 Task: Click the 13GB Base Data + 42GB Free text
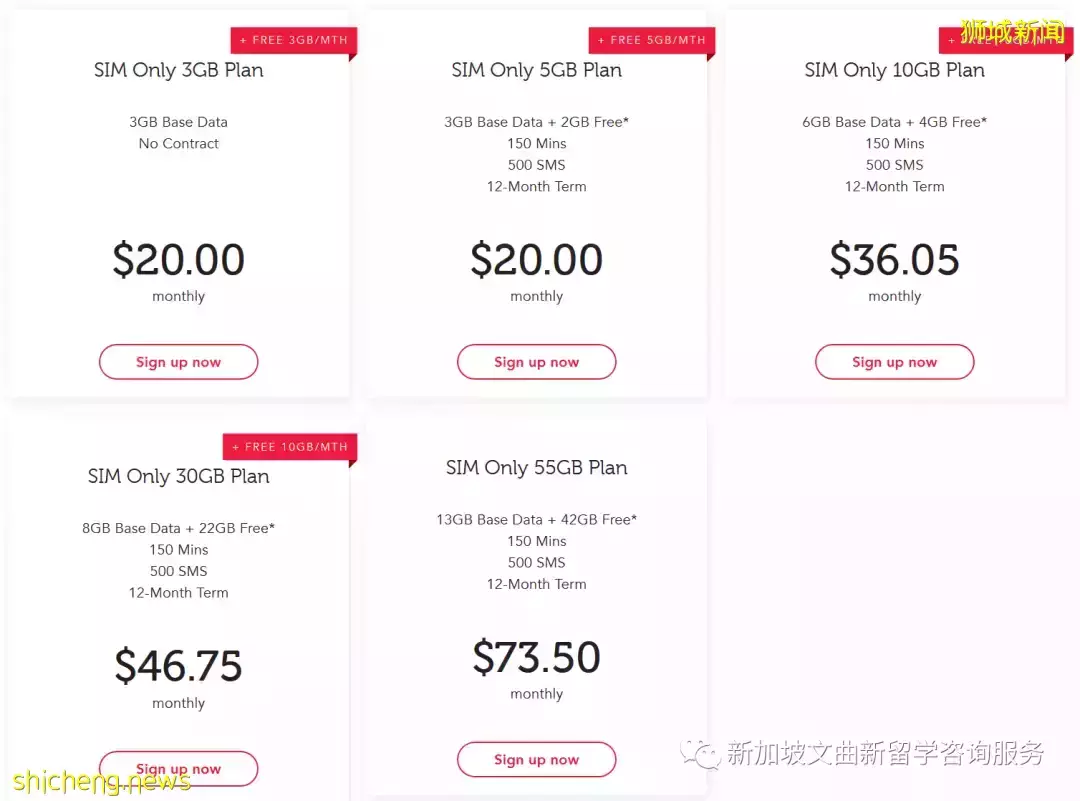(537, 519)
